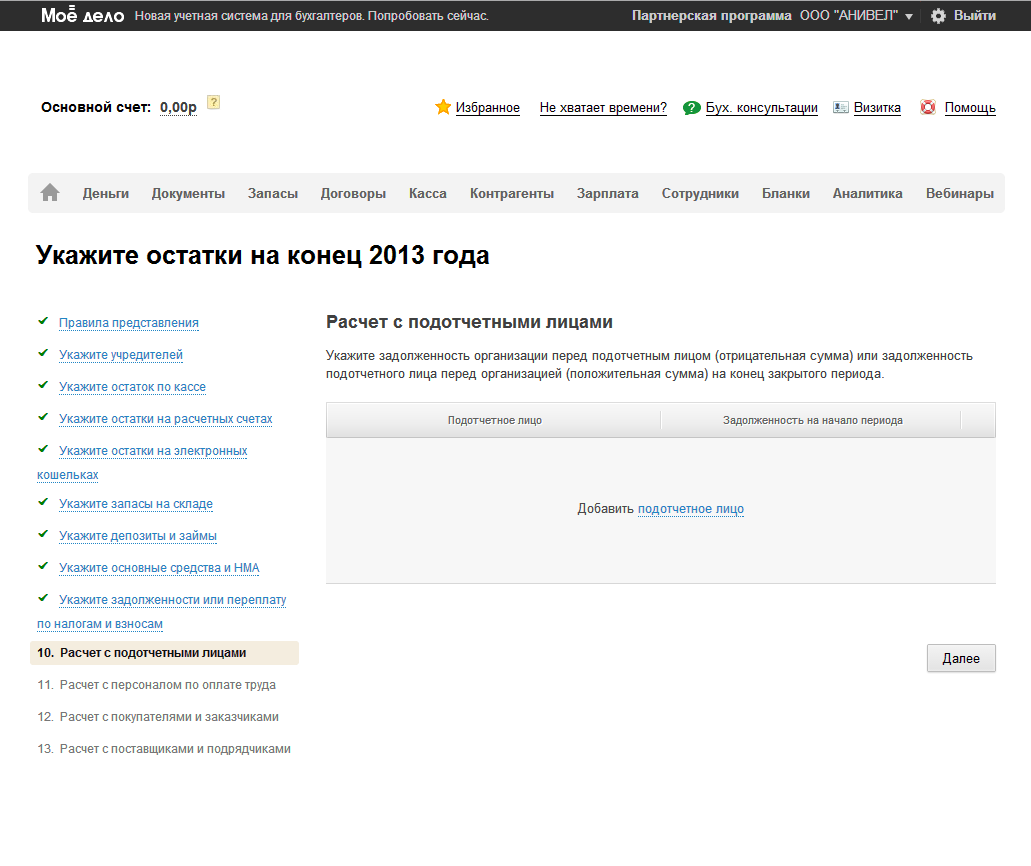The height and width of the screenshot is (866, 1031).
Task: Open the Зарплата menu item
Action: click(x=607, y=194)
